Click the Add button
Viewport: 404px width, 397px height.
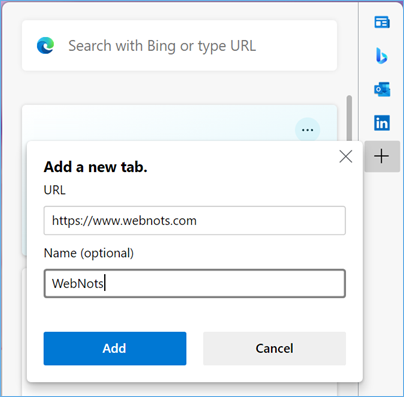115,348
